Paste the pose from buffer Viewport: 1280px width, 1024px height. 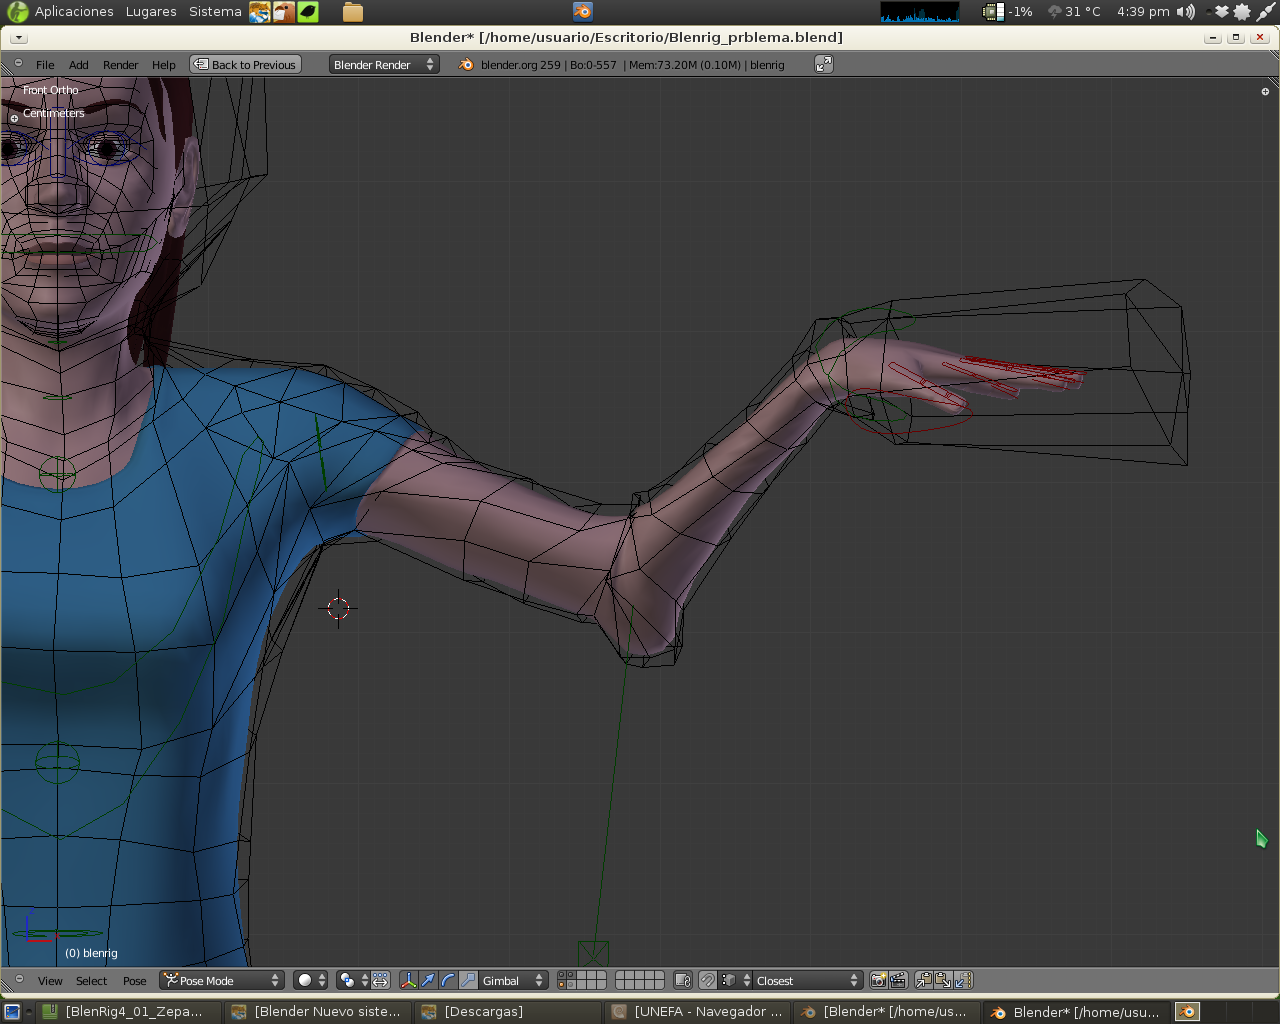[943, 980]
